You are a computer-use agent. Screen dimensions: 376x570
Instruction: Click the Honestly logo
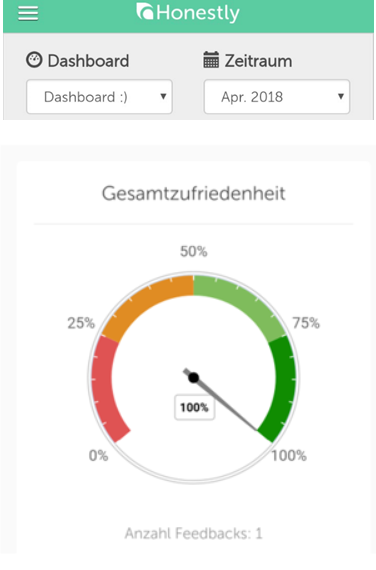[x=188, y=13]
